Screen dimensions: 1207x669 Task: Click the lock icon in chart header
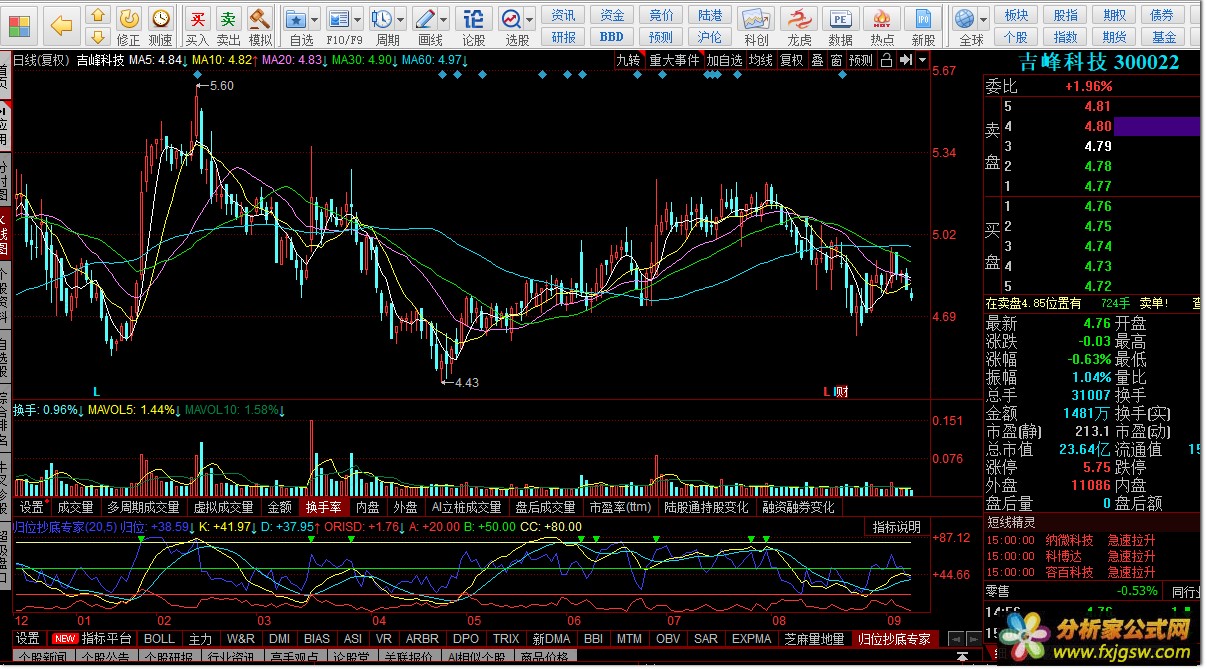tap(886, 60)
